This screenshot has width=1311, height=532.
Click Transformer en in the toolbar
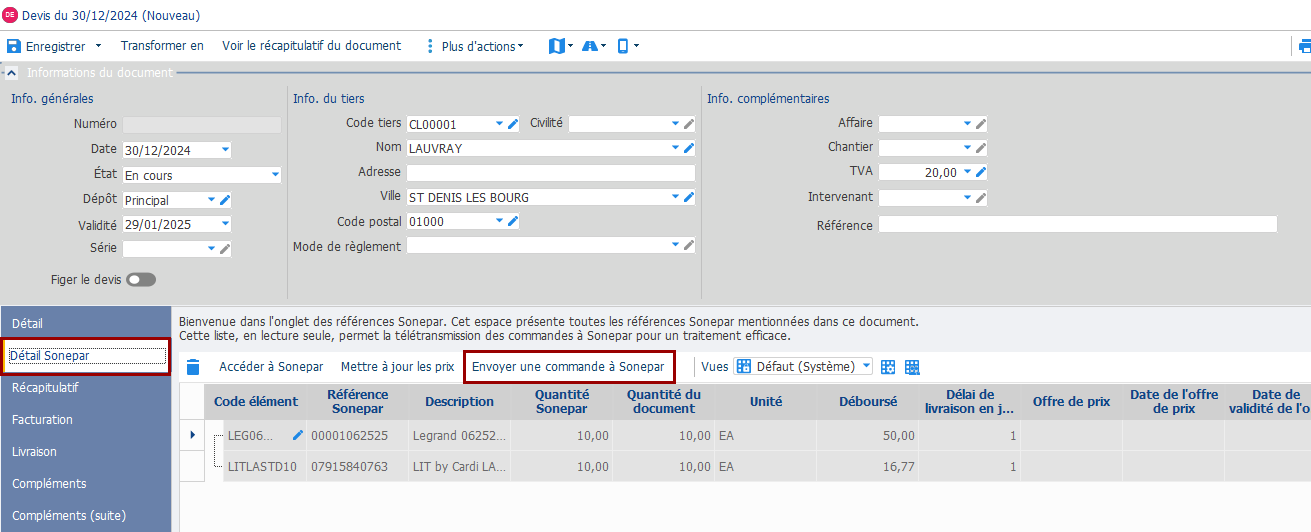pyautogui.click(x=162, y=46)
